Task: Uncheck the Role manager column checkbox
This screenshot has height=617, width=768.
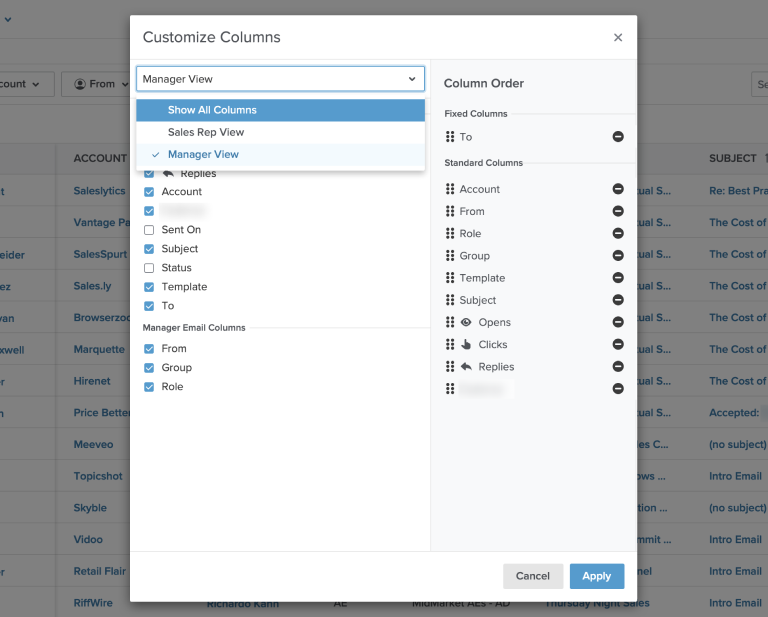Action: click(149, 387)
